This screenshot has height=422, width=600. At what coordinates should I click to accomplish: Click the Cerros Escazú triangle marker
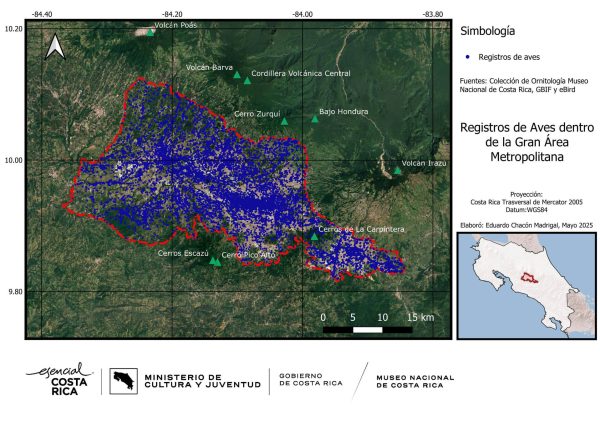pyautogui.click(x=212, y=261)
